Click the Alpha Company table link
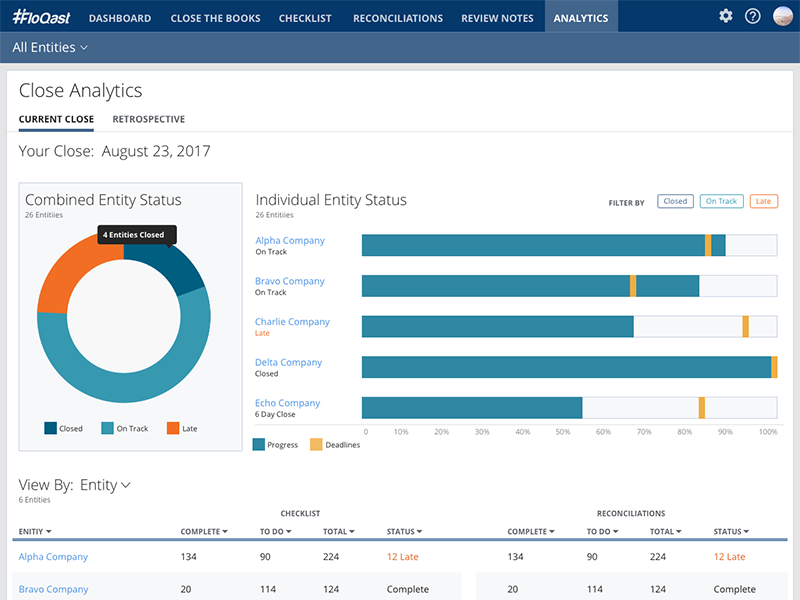This screenshot has width=800, height=600. (53, 557)
